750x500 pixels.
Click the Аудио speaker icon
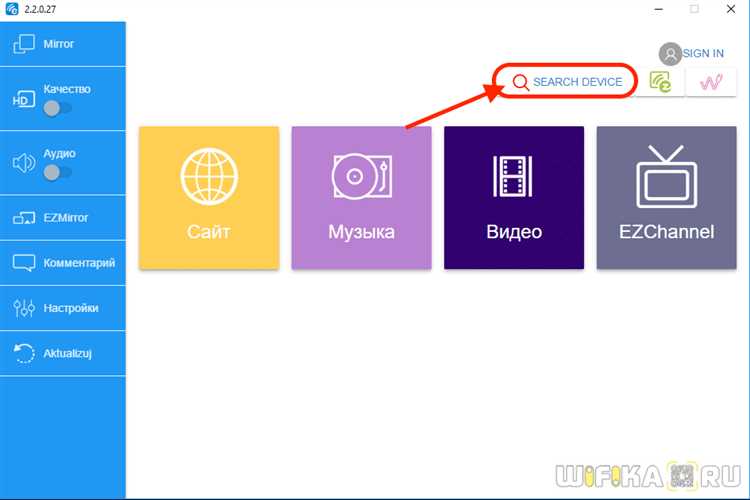click(23, 163)
